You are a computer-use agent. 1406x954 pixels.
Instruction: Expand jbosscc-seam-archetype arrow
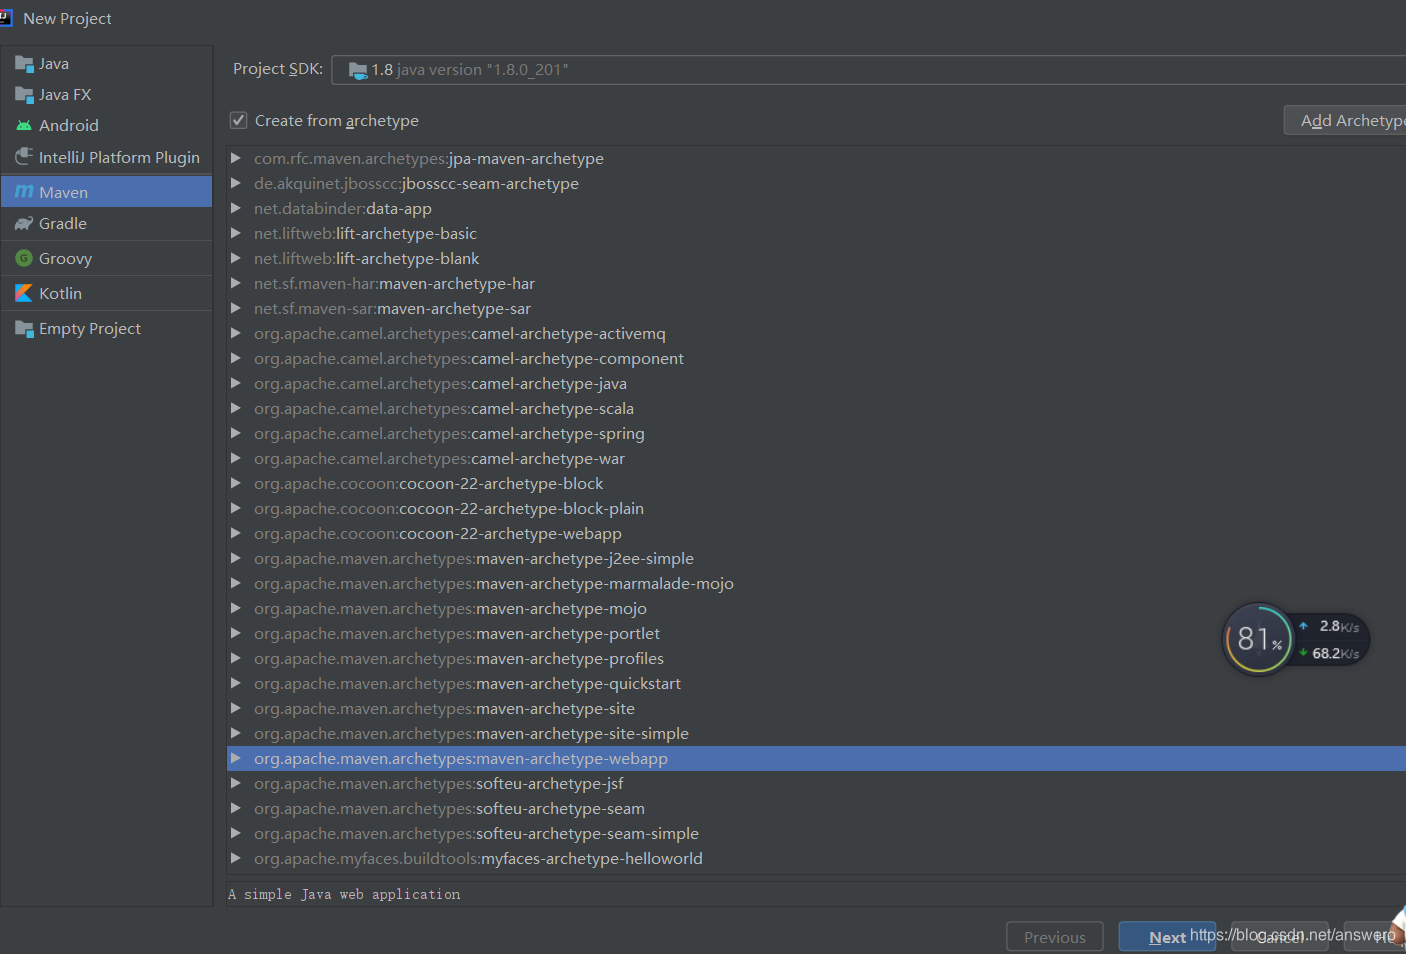[x=236, y=183]
